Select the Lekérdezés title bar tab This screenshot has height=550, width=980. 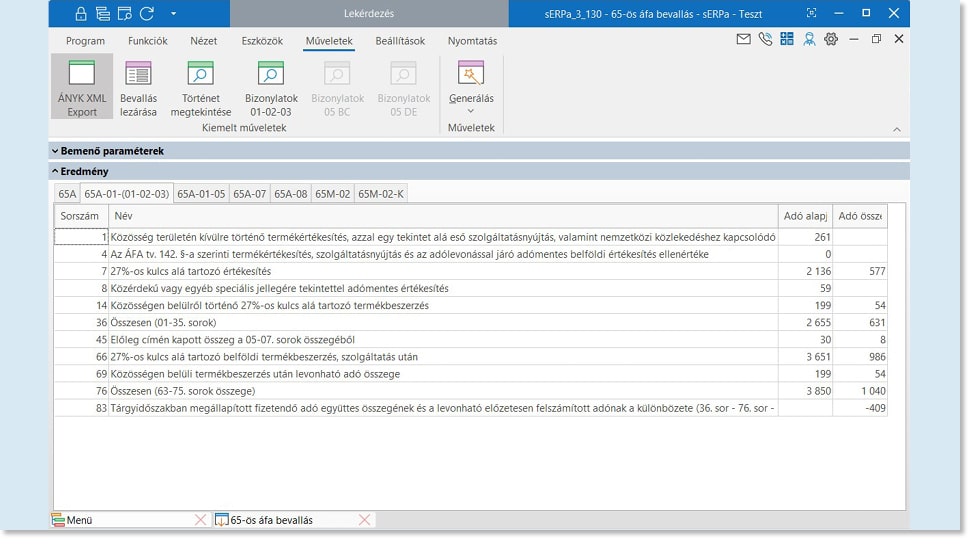pyautogui.click(x=369, y=13)
